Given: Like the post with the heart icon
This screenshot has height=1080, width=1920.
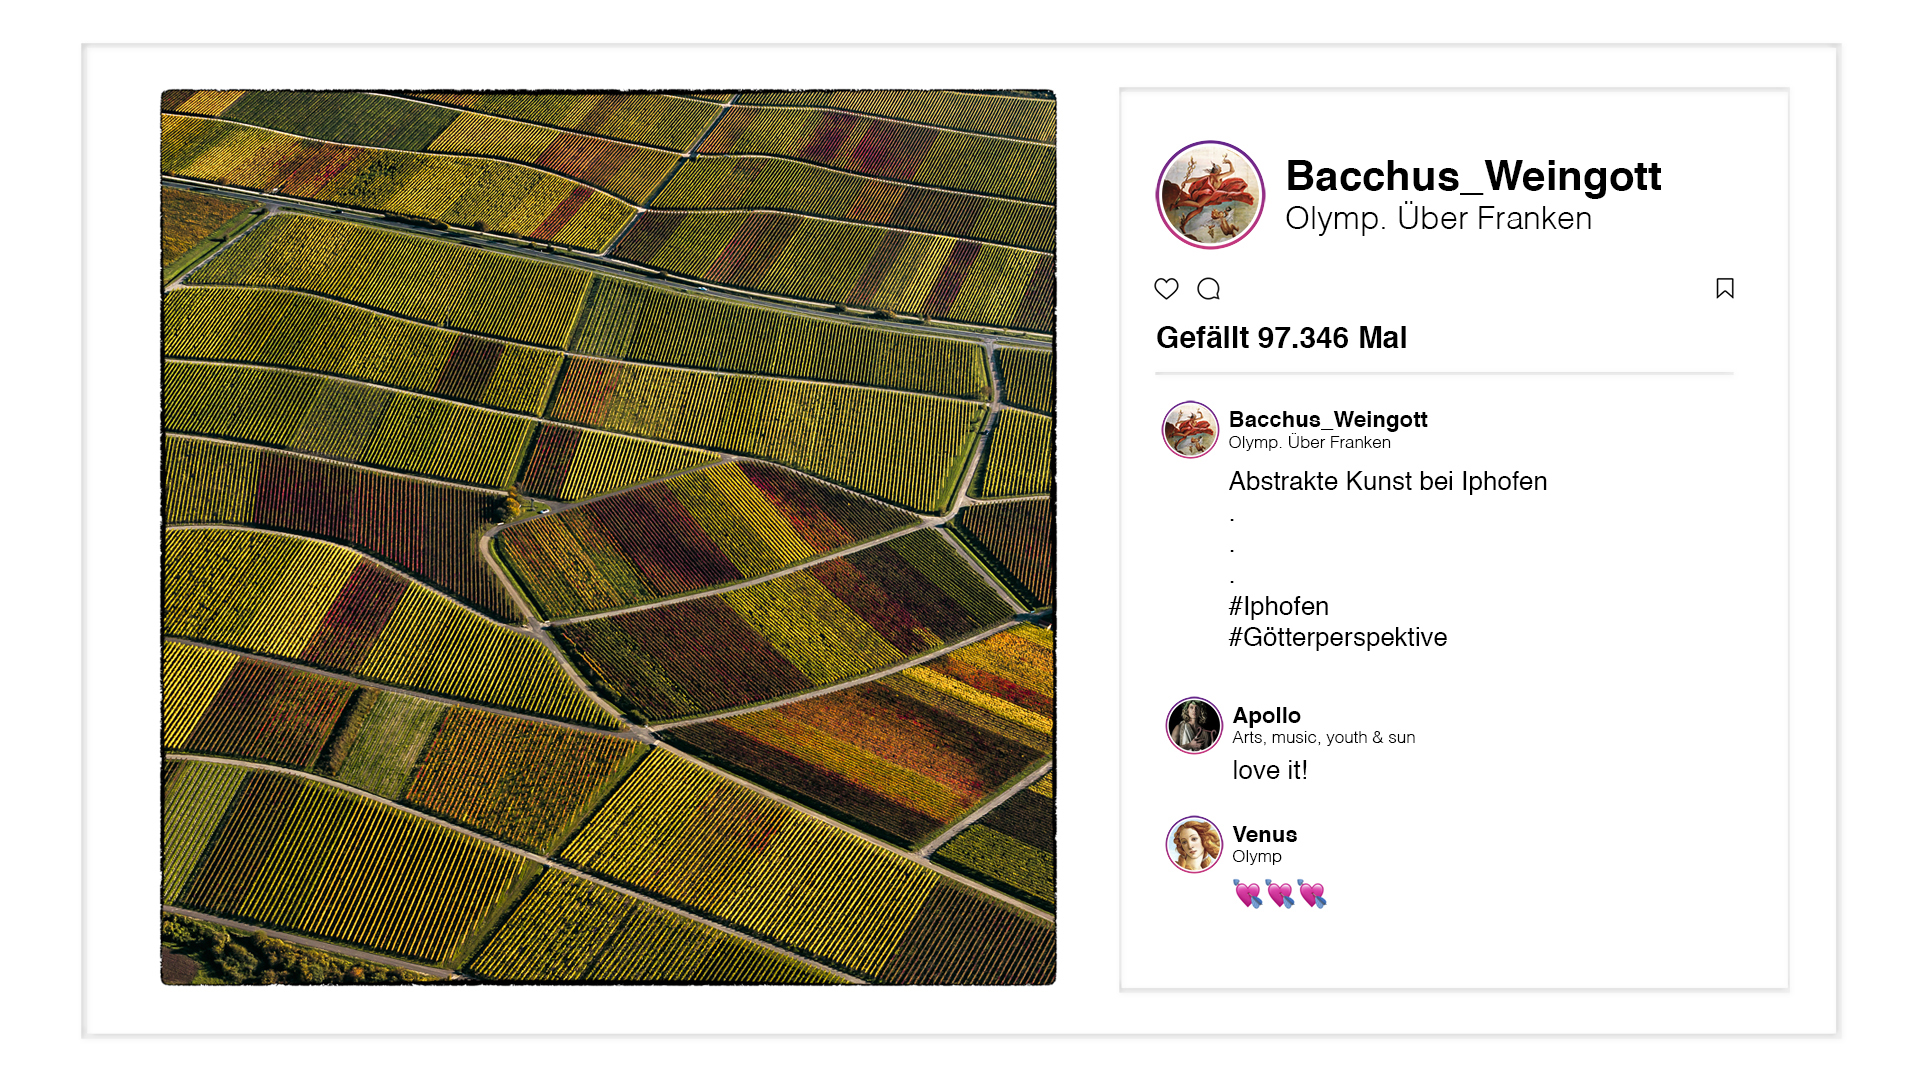Looking at the screenshot, I should tap(1166, 289).
